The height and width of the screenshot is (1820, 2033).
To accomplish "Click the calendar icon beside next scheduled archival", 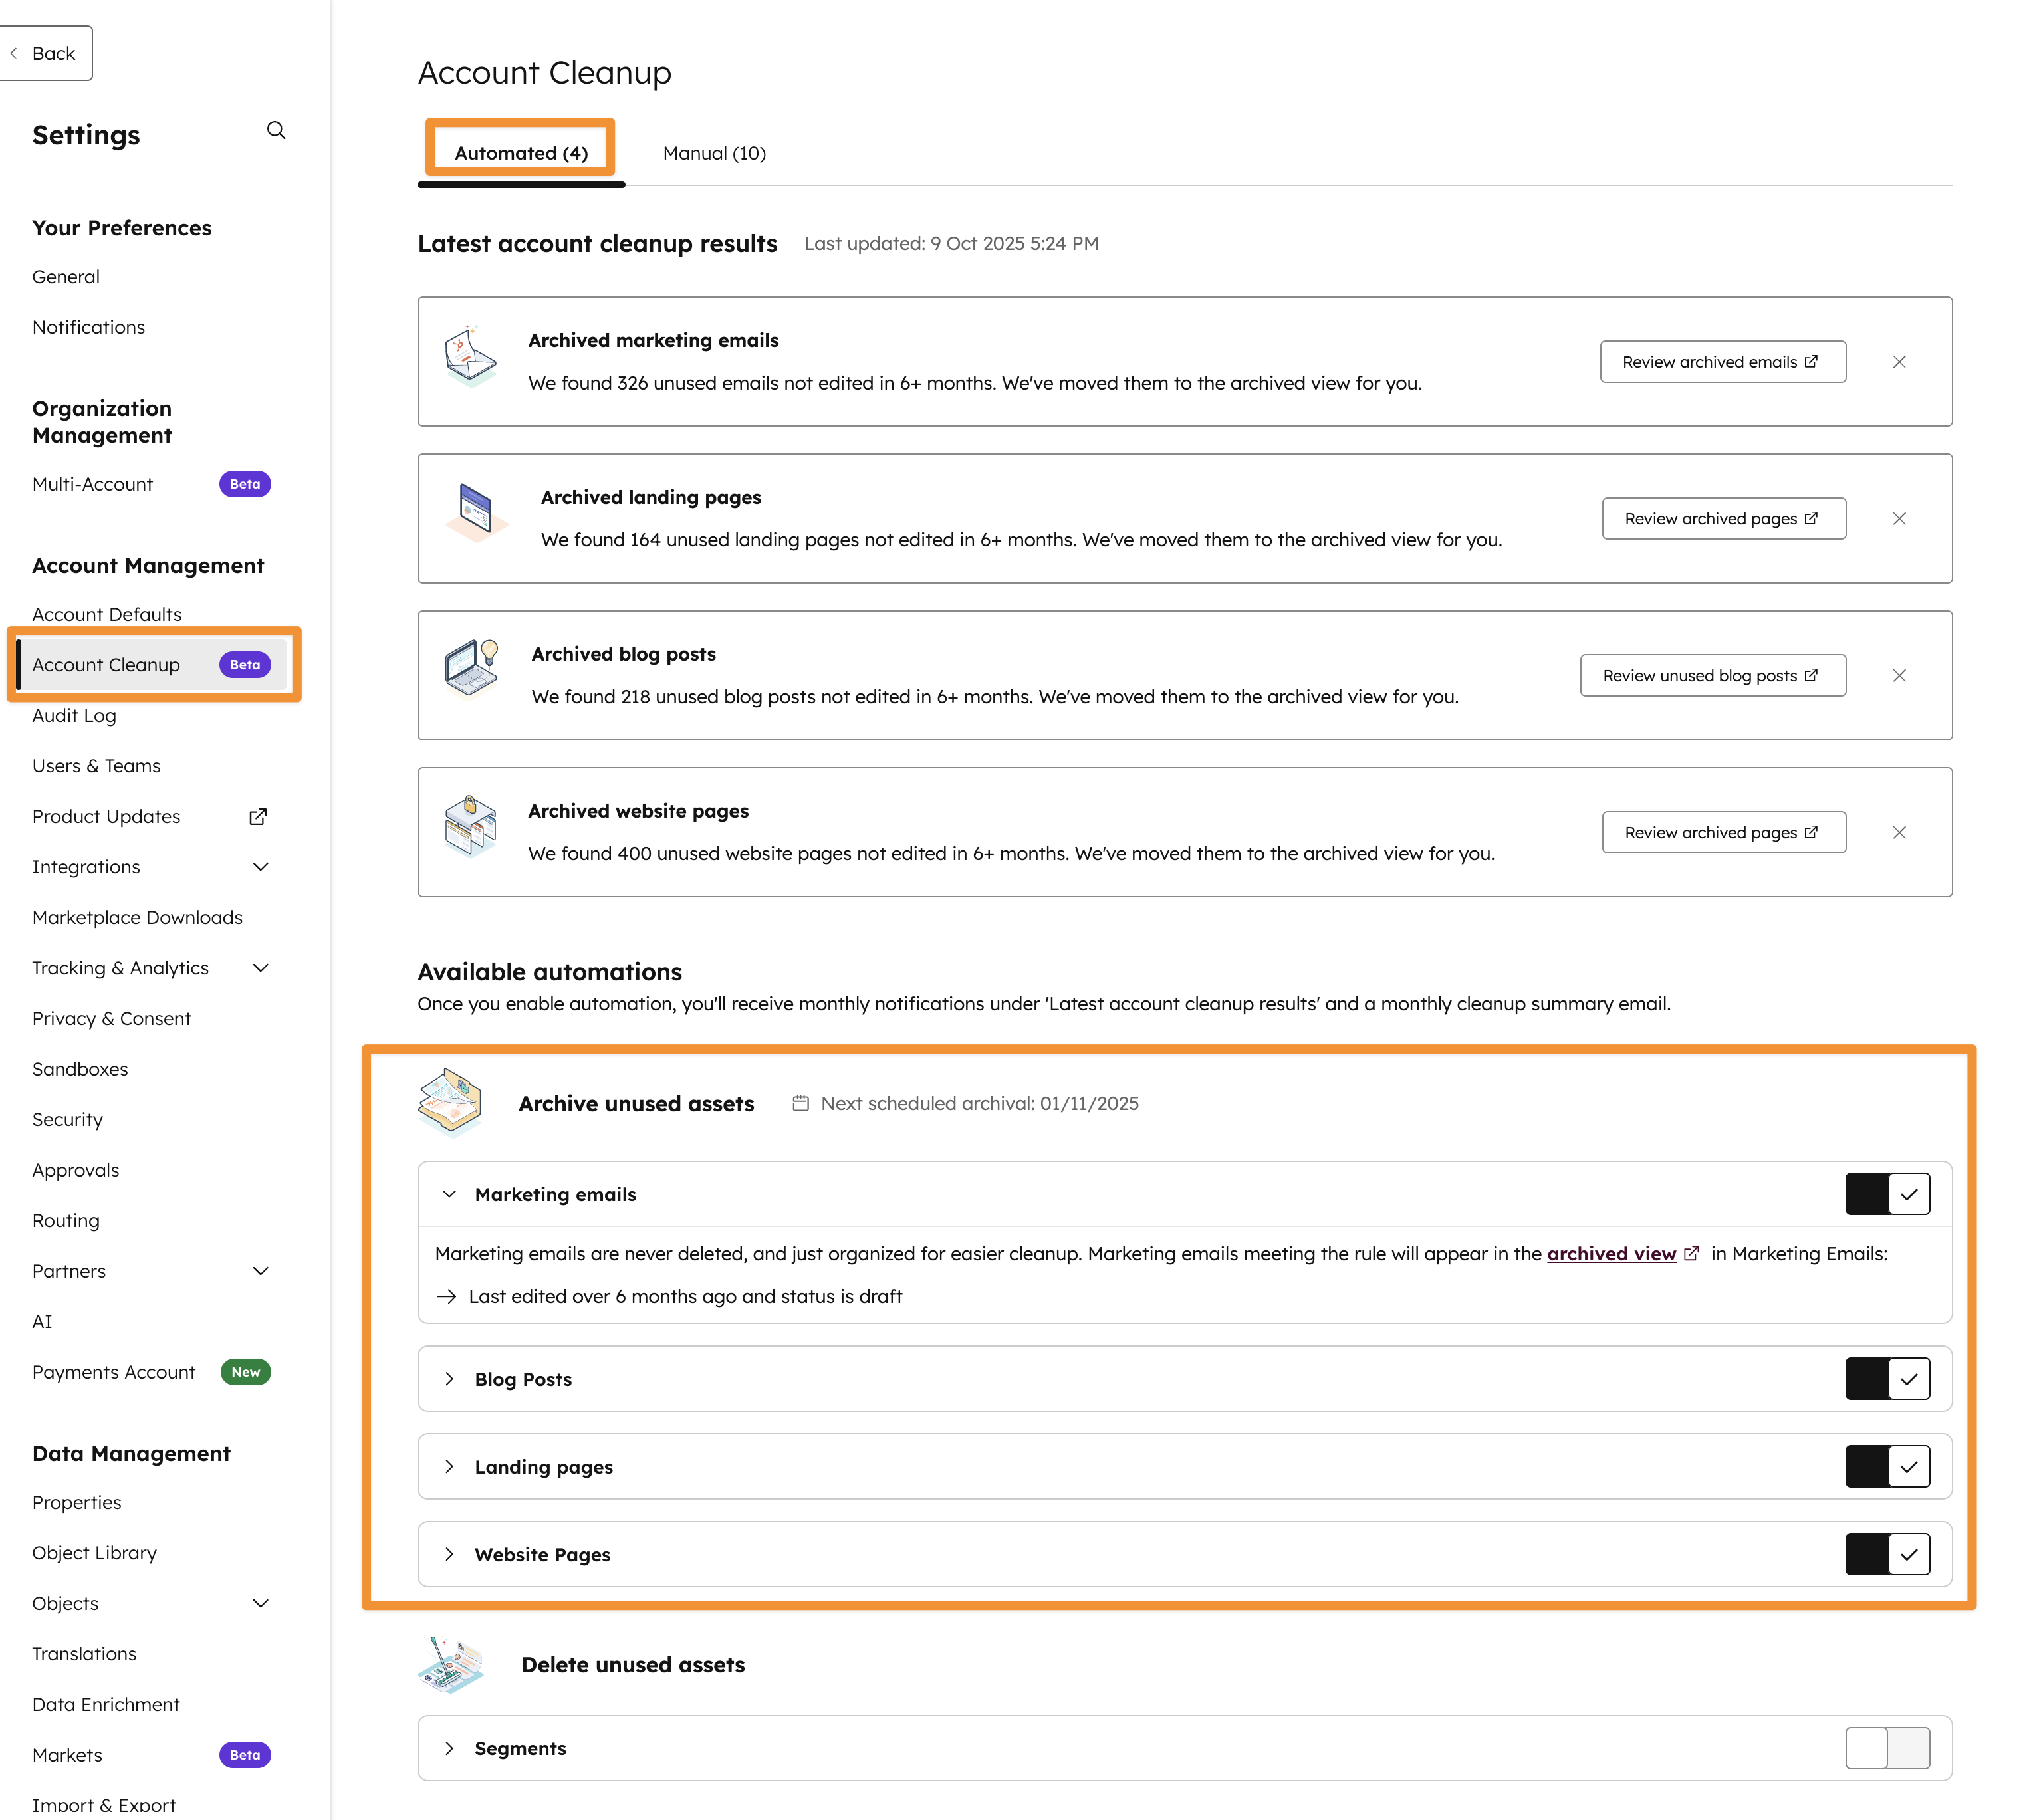I will 800,1104.
